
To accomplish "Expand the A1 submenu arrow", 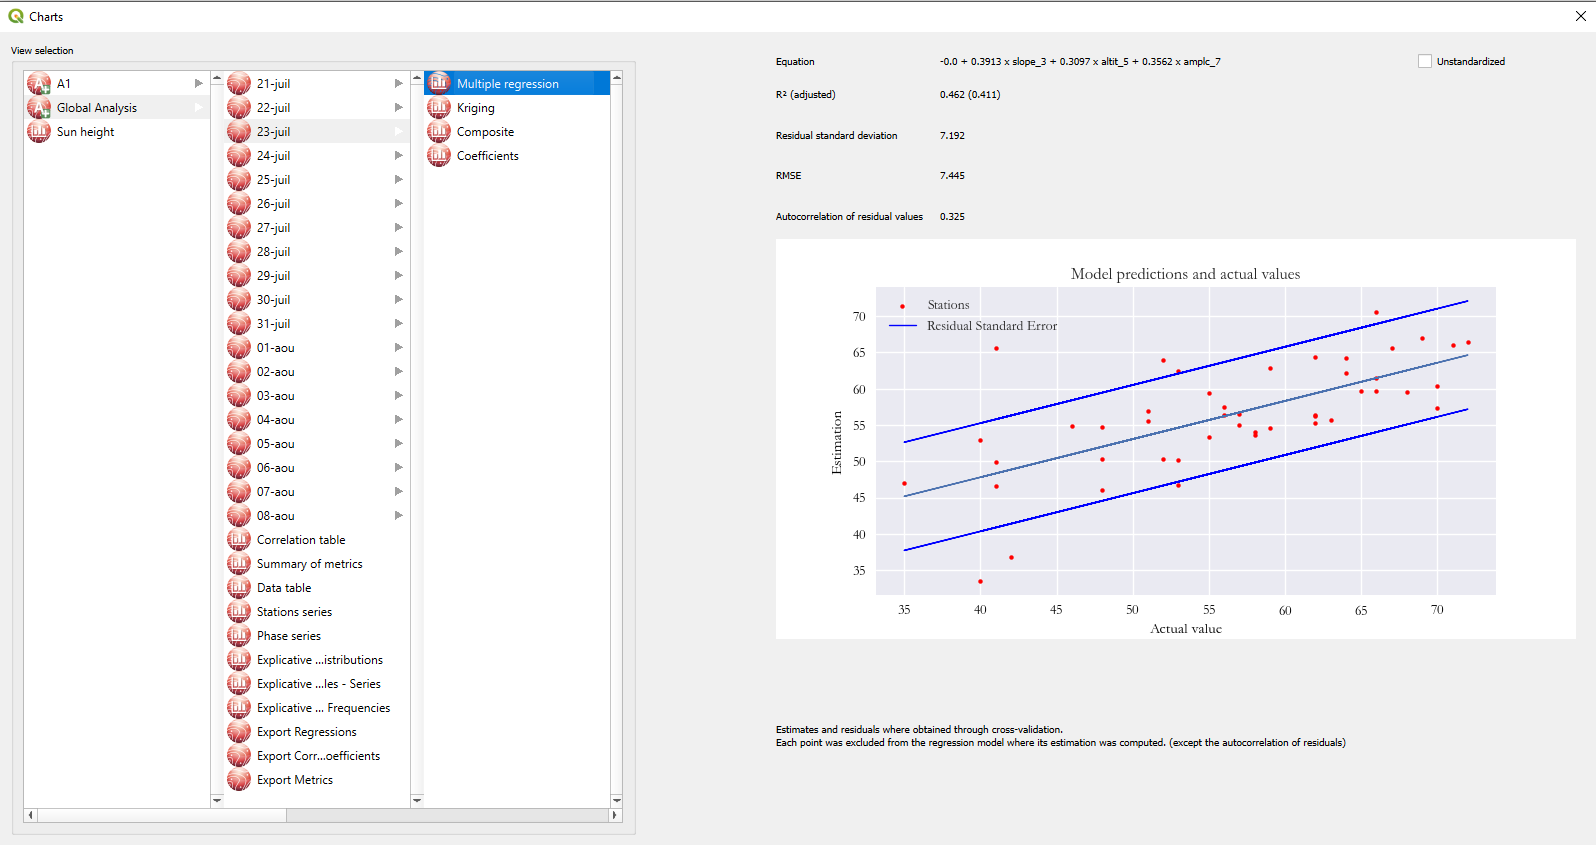I will (198, 84).
